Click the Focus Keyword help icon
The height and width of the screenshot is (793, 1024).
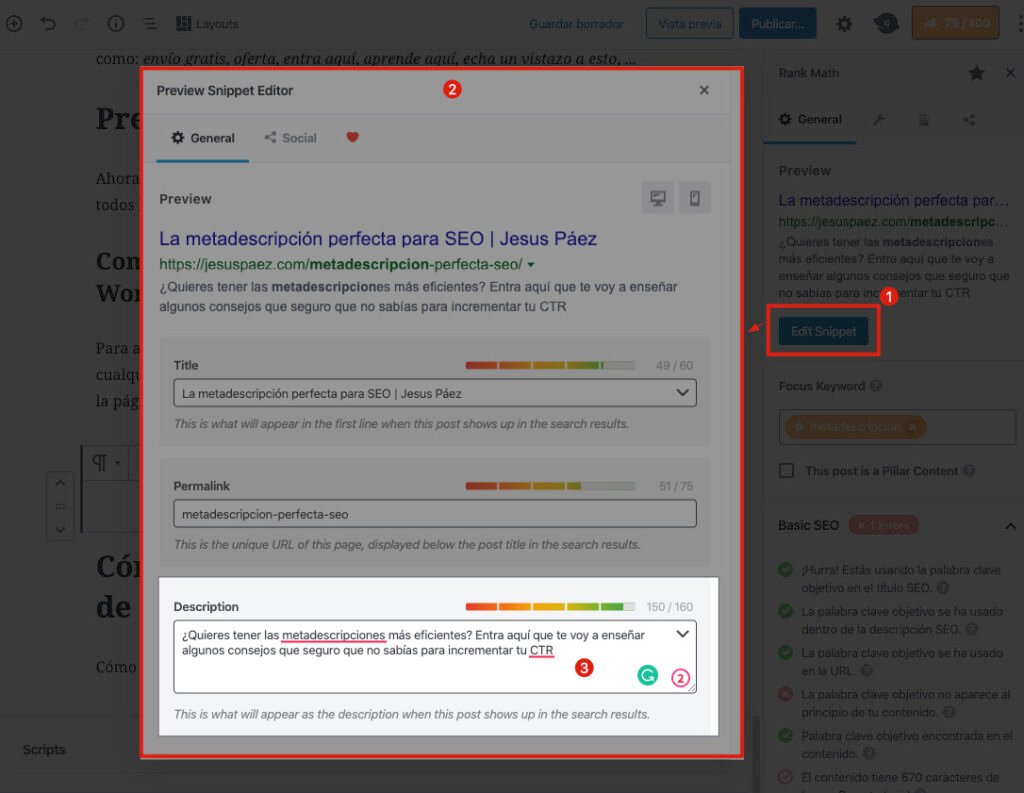coord(876,386)
